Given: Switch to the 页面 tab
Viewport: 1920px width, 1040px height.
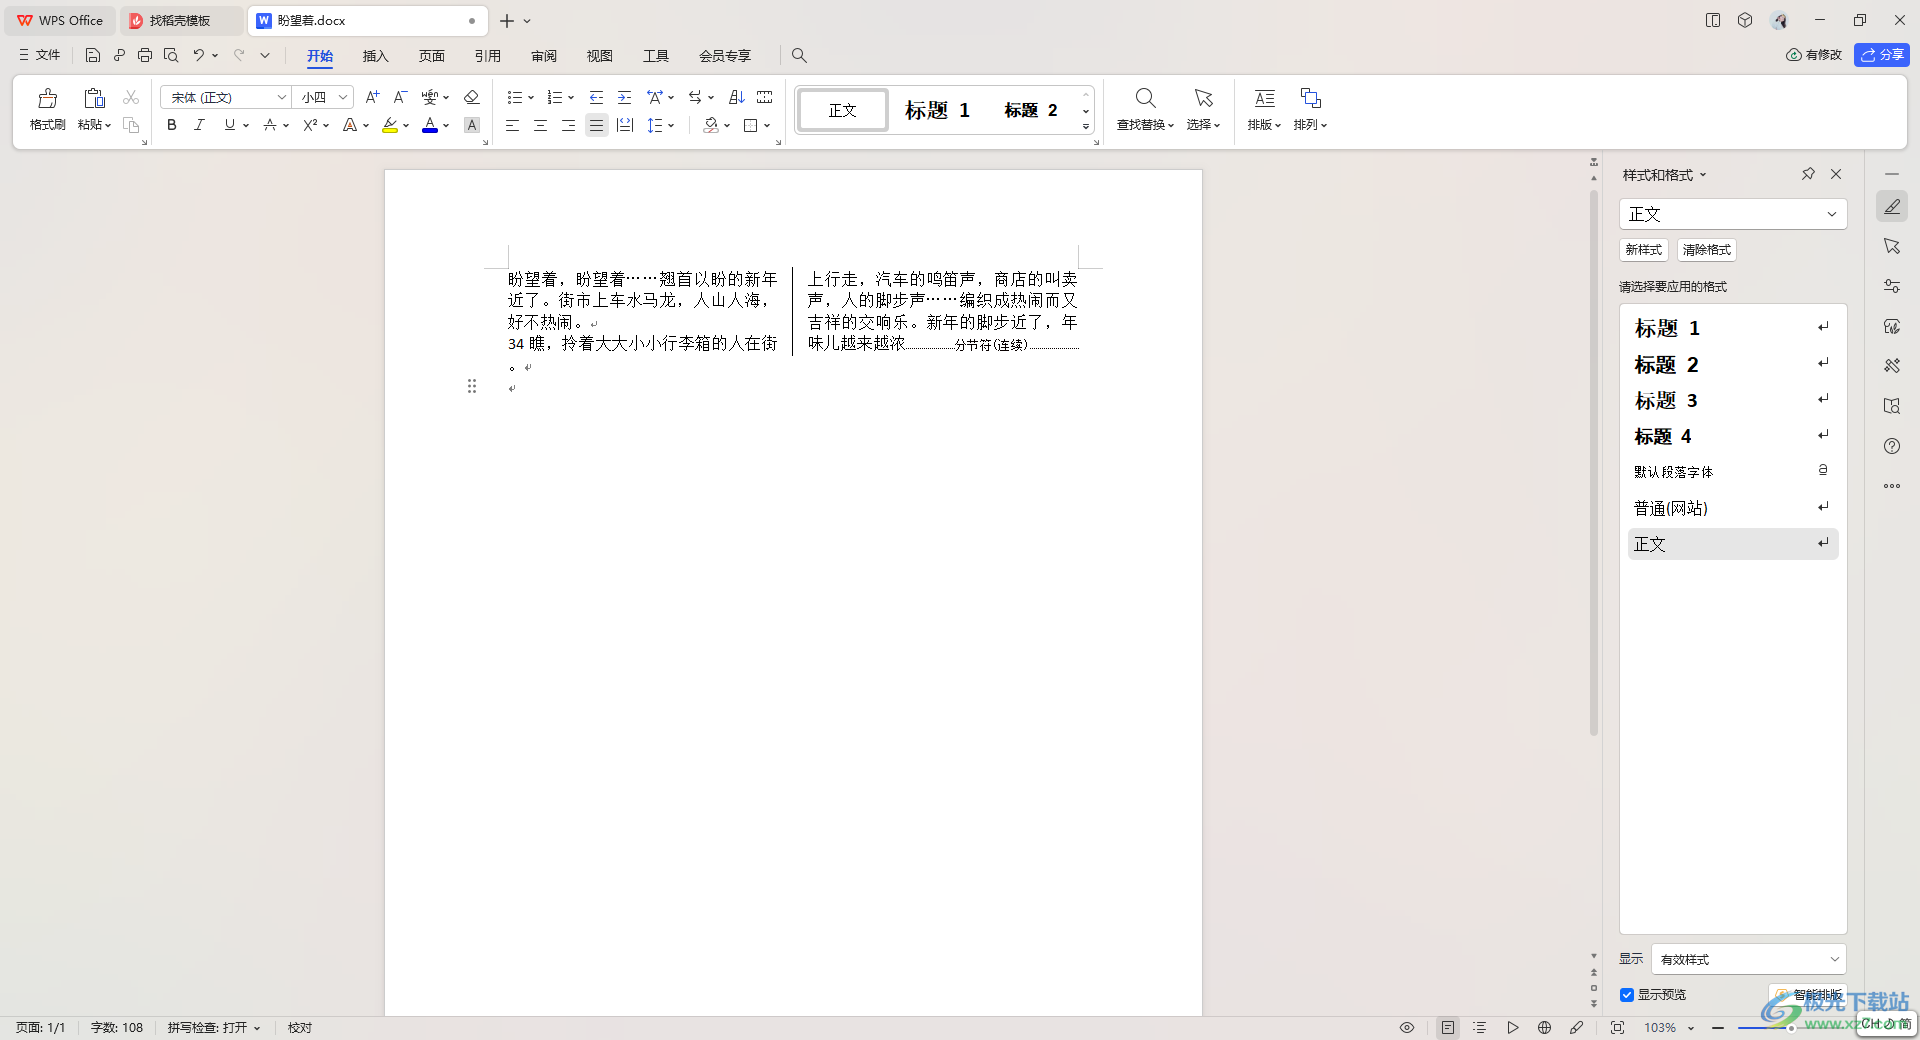Looking at the screenshot, I should point(431,55).
